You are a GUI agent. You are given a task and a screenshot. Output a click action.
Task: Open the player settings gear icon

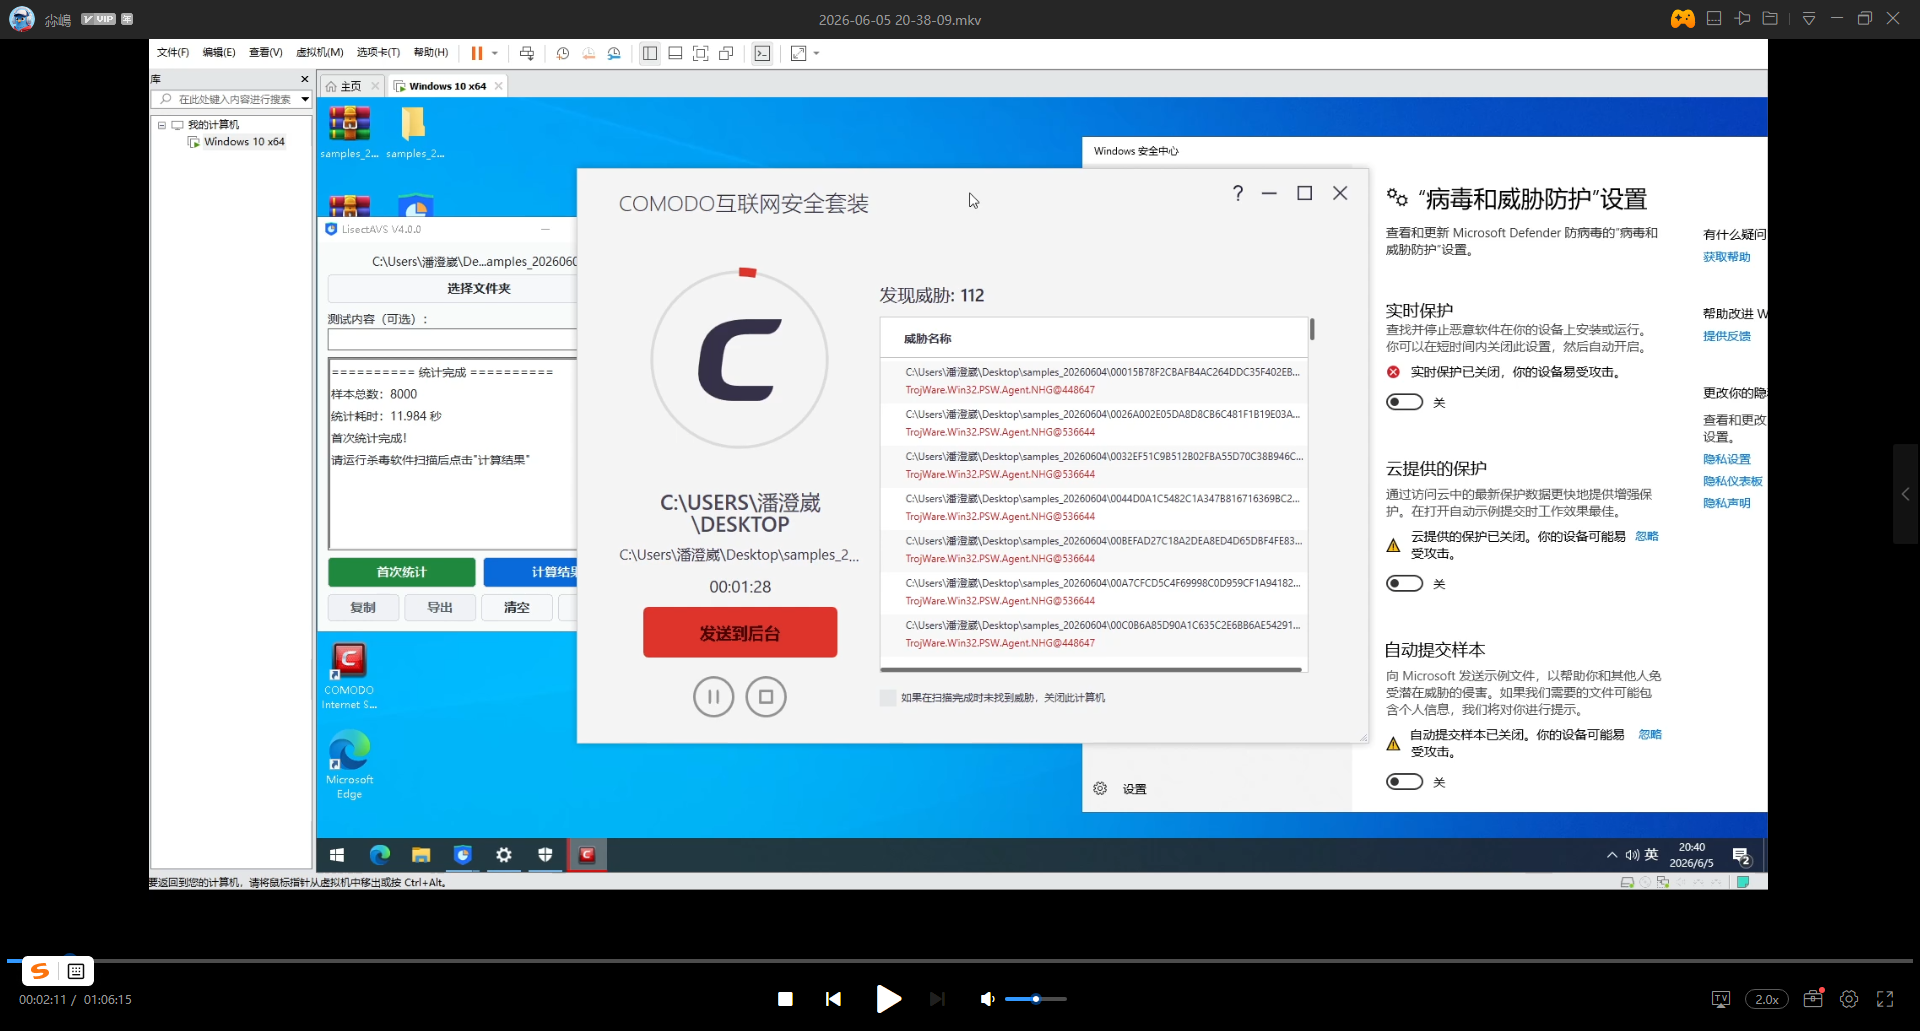1849,999
